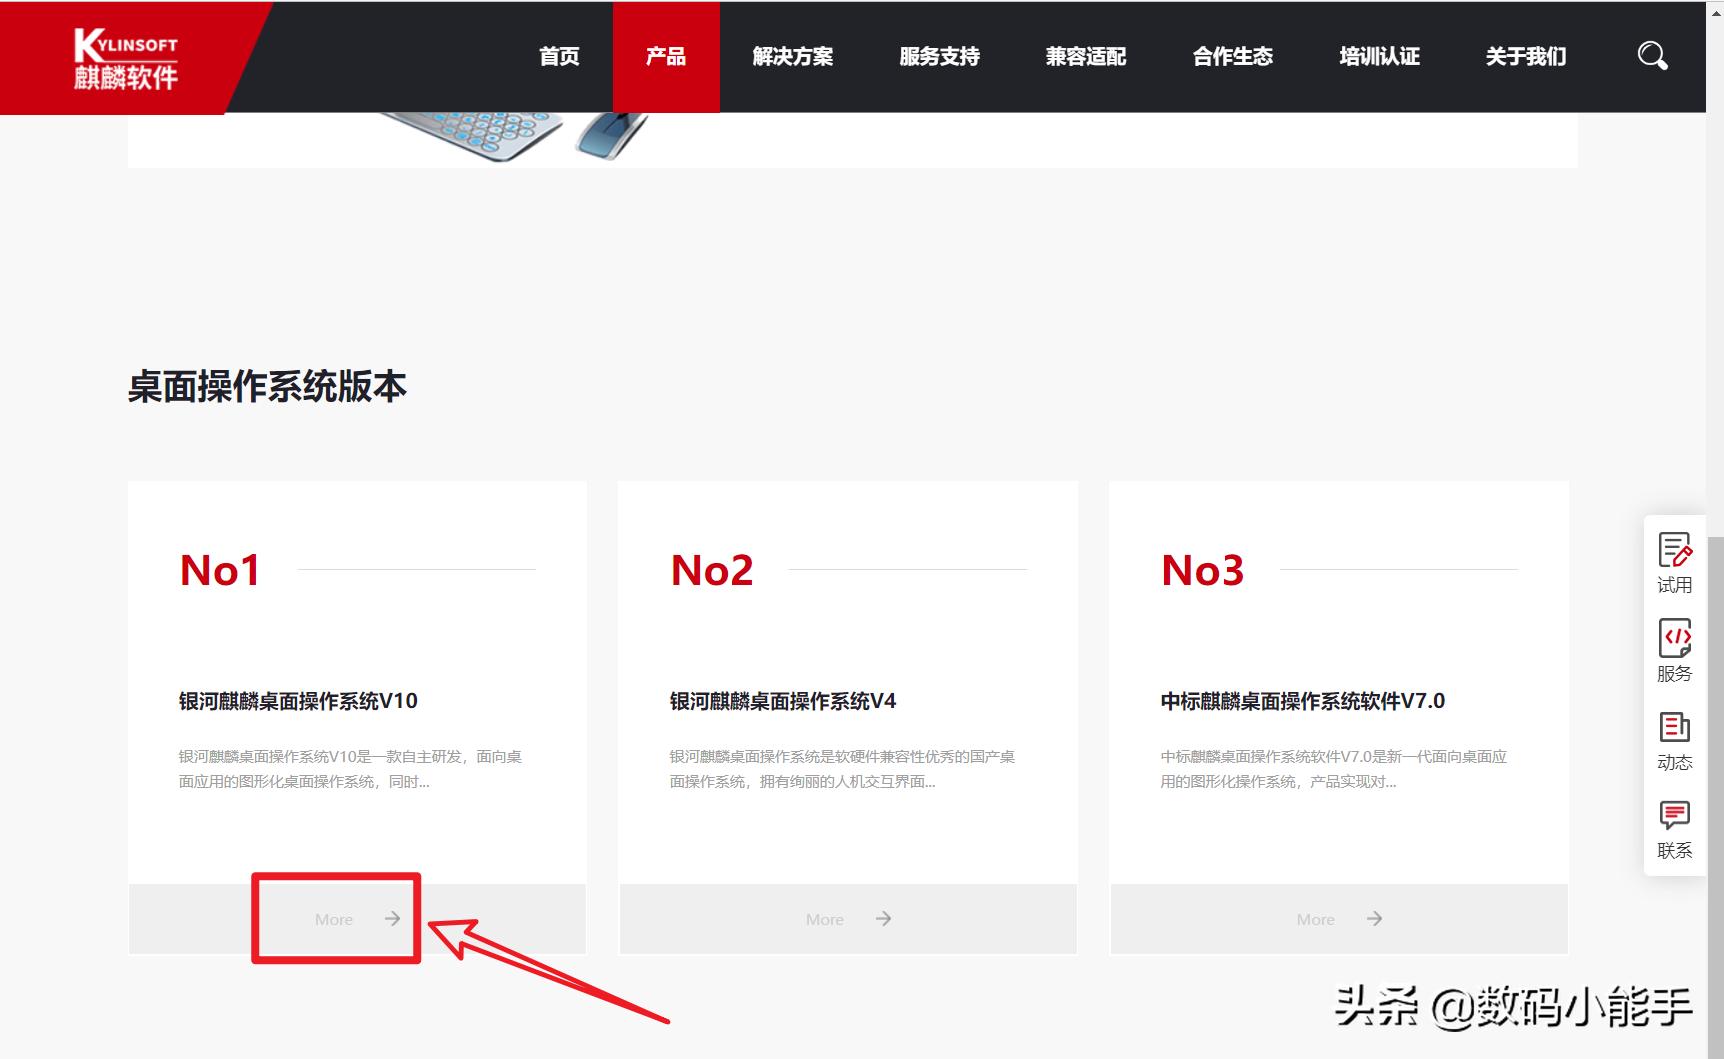Click the Kylinsoft 麒麟软件 logo
The height and width of the screenshot is (1059, 1724).
[x=125, y=55]
